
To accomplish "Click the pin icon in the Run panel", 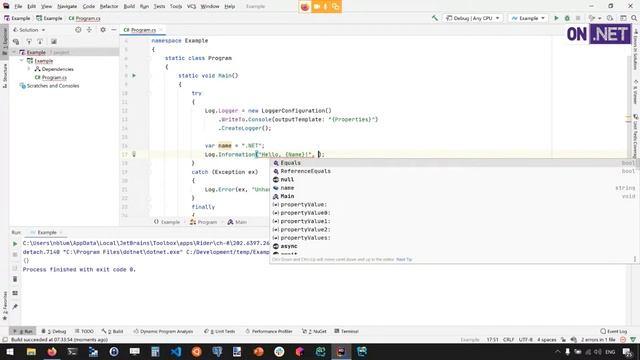I will tap(15, 307).
